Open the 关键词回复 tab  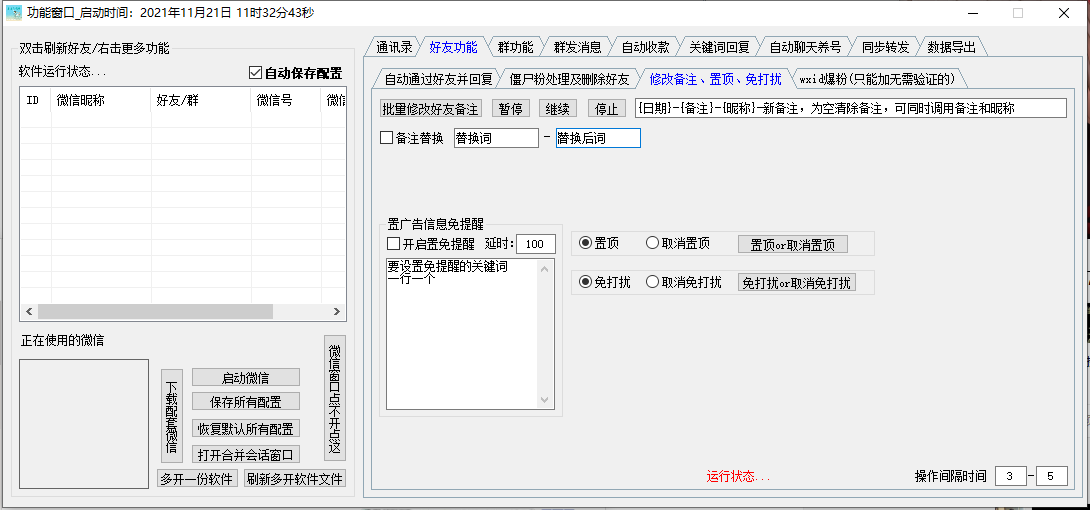(x=719, y=47)
